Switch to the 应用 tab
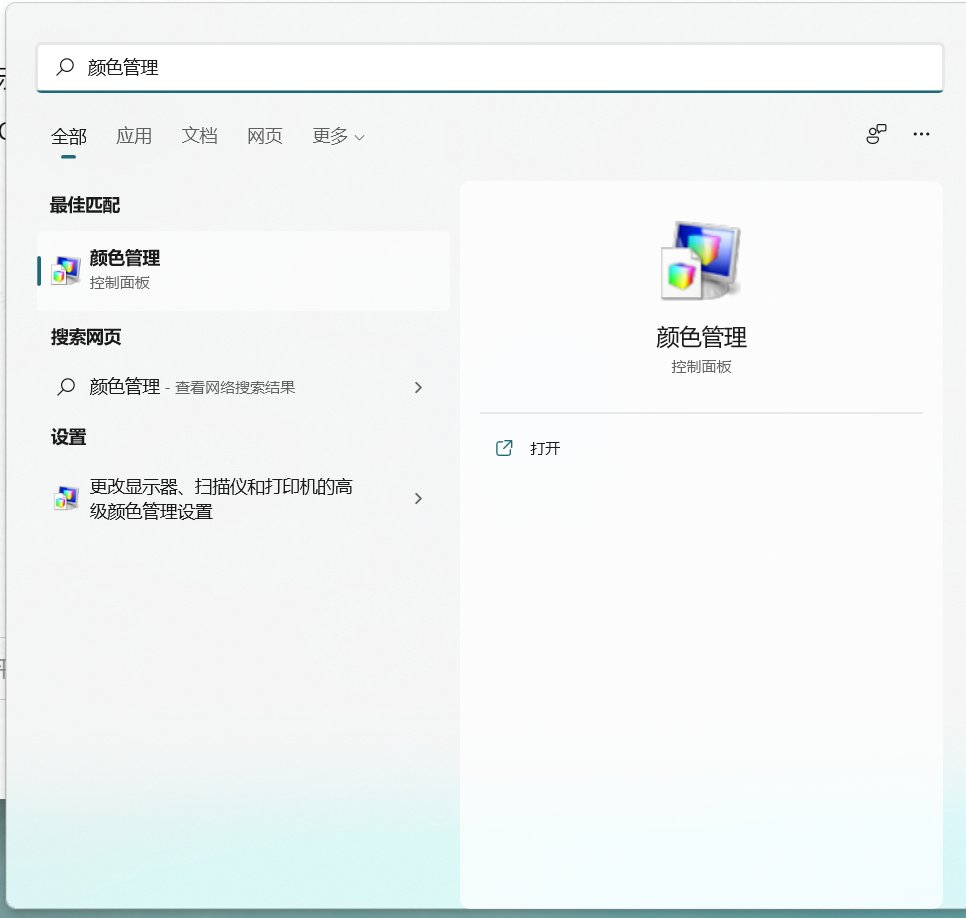This screenshot has height=918, width=966. pyautogui.click(x=134, y=136)
